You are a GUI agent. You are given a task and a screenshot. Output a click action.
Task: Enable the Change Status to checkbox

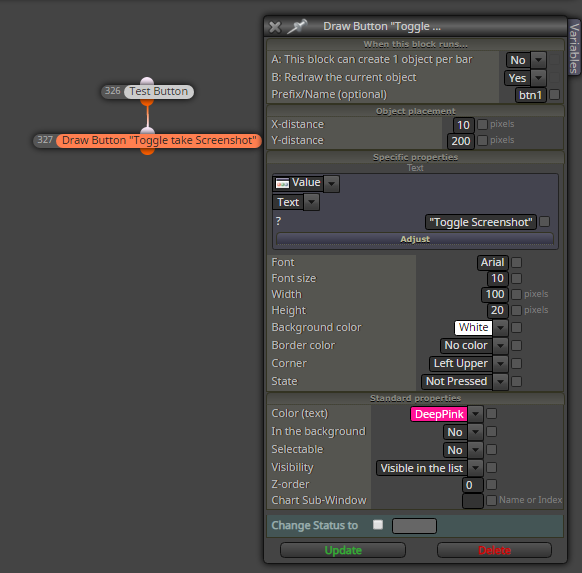(378, 525)
